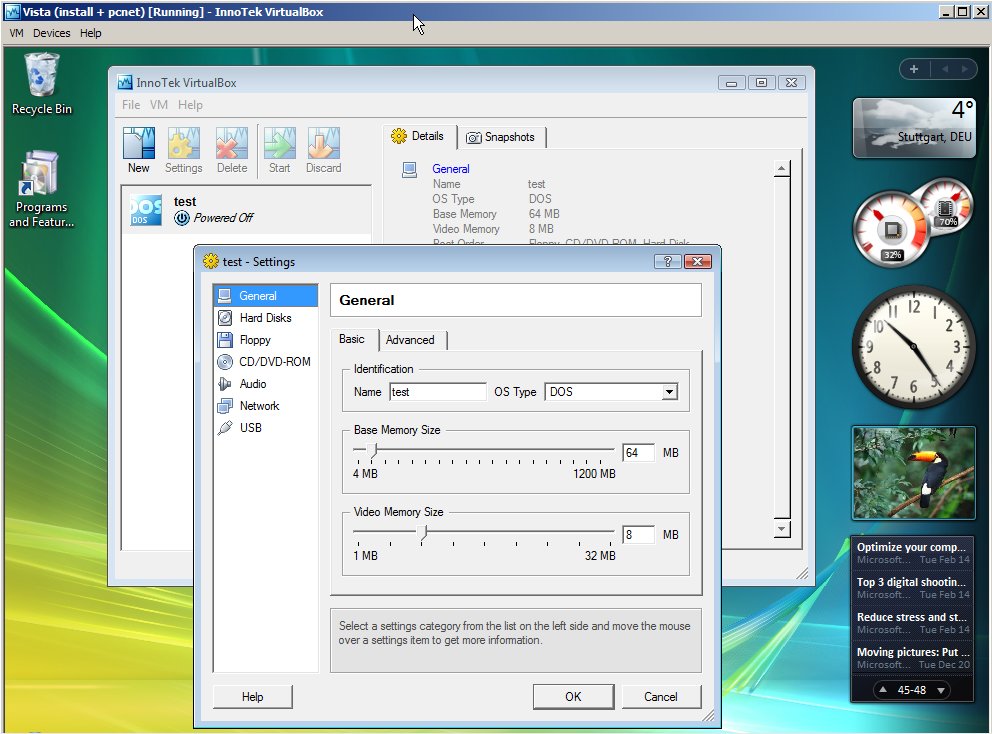
Task: Click the Base Memory Size slider handle
Action: 373,450
